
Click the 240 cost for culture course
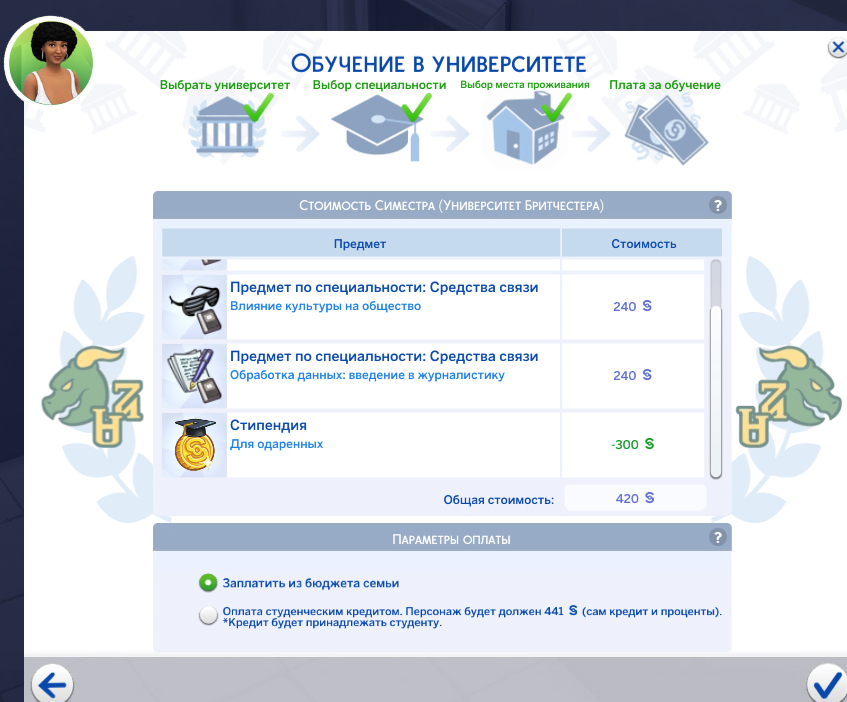pyautogui.click(x=633, y=306)
